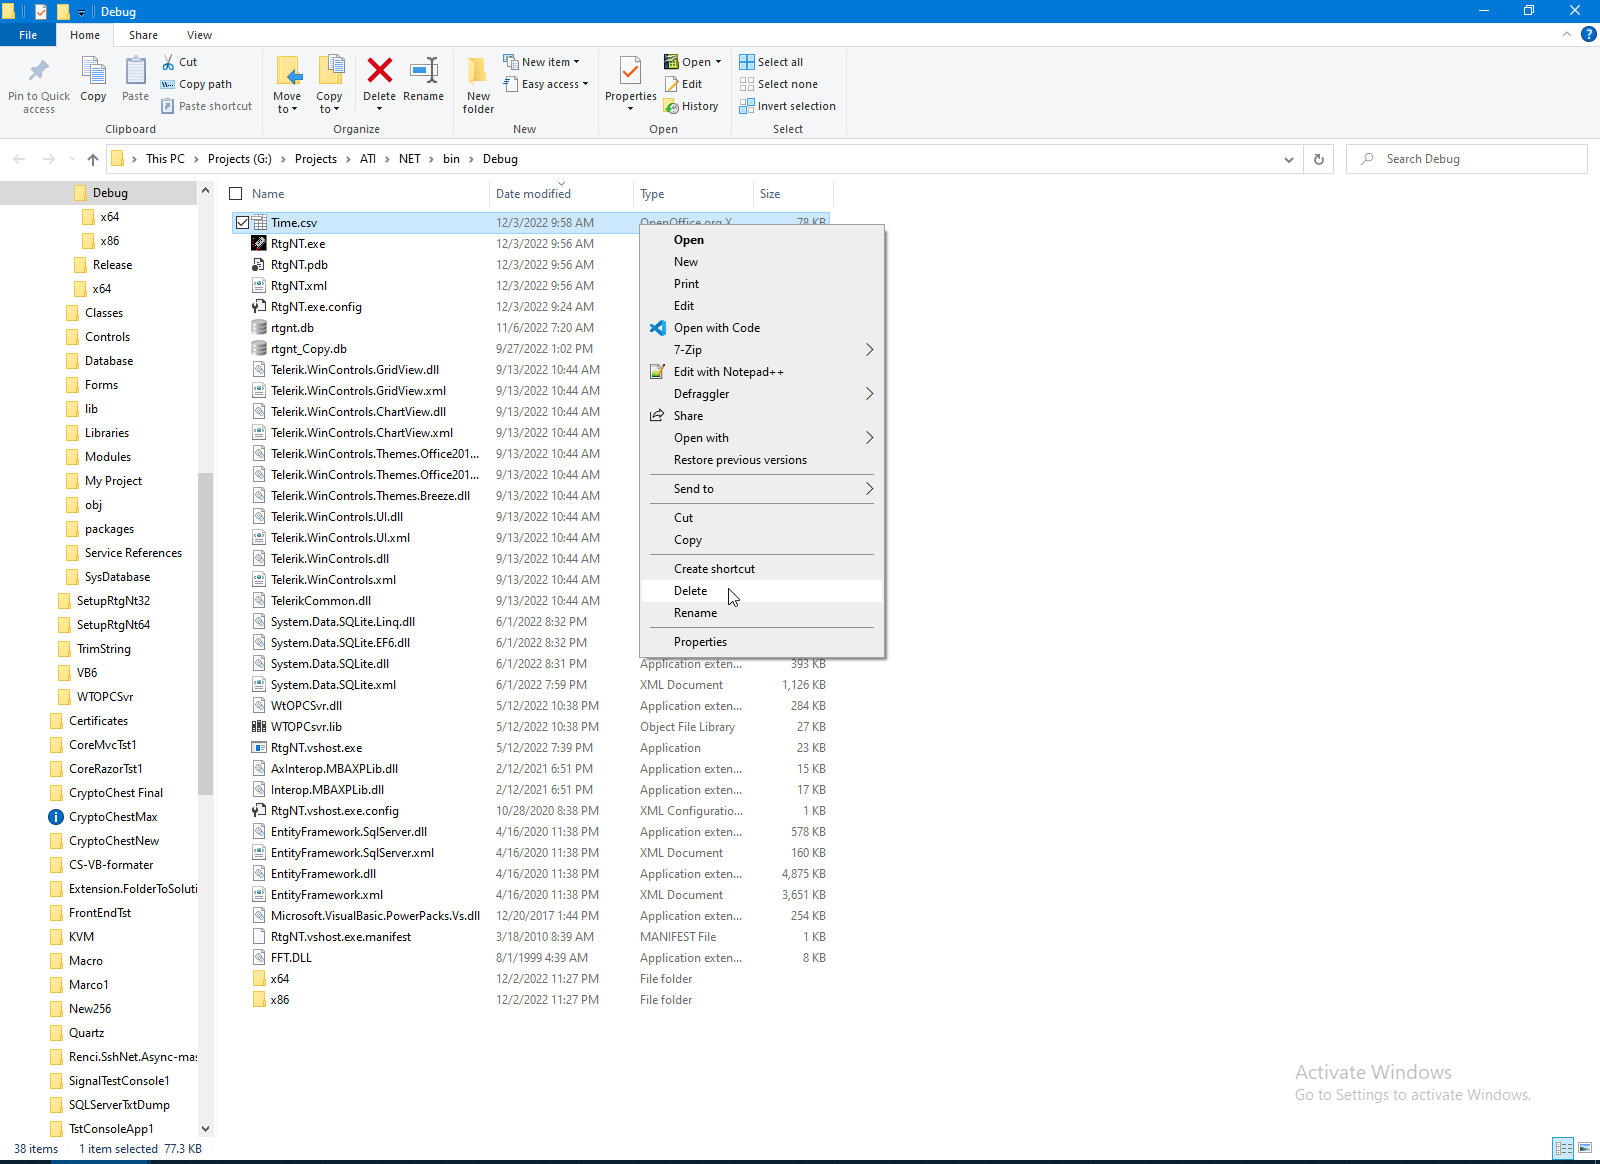Open Explorer Help question mark icon
Image resolution: width=1600 pixels, height=1164 pixels.
tap(1588, 35)
